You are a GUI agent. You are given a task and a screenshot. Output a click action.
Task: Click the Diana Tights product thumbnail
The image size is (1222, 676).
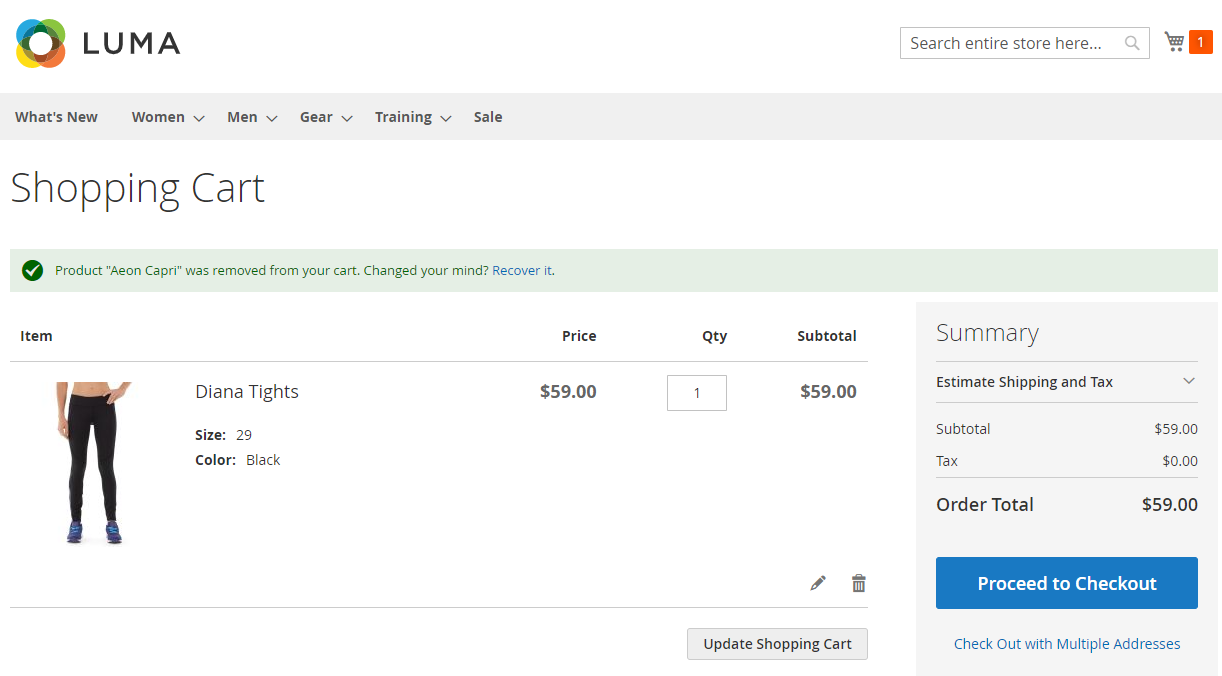click(x=95, y=463)
